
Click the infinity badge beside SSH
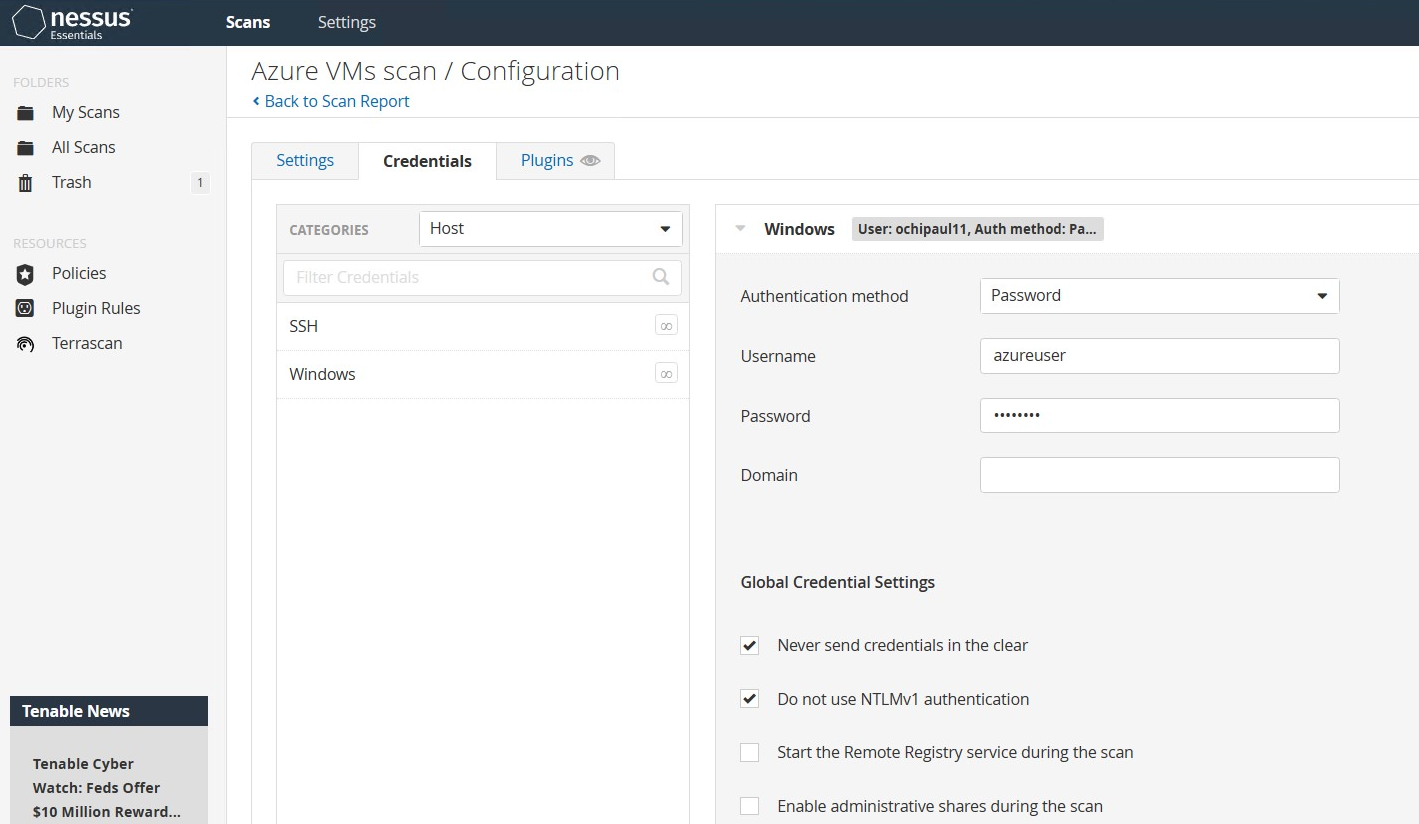click(666, 325)
